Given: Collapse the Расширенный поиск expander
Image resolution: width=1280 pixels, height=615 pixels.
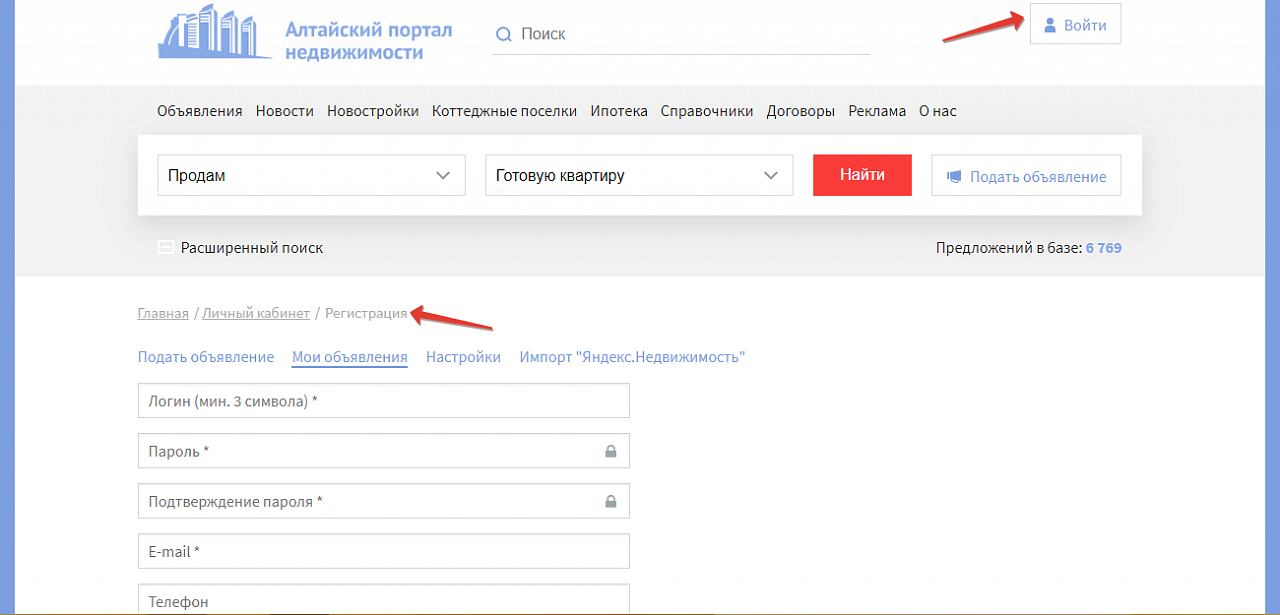Looking at the screenshot, I should pos(241,247).
